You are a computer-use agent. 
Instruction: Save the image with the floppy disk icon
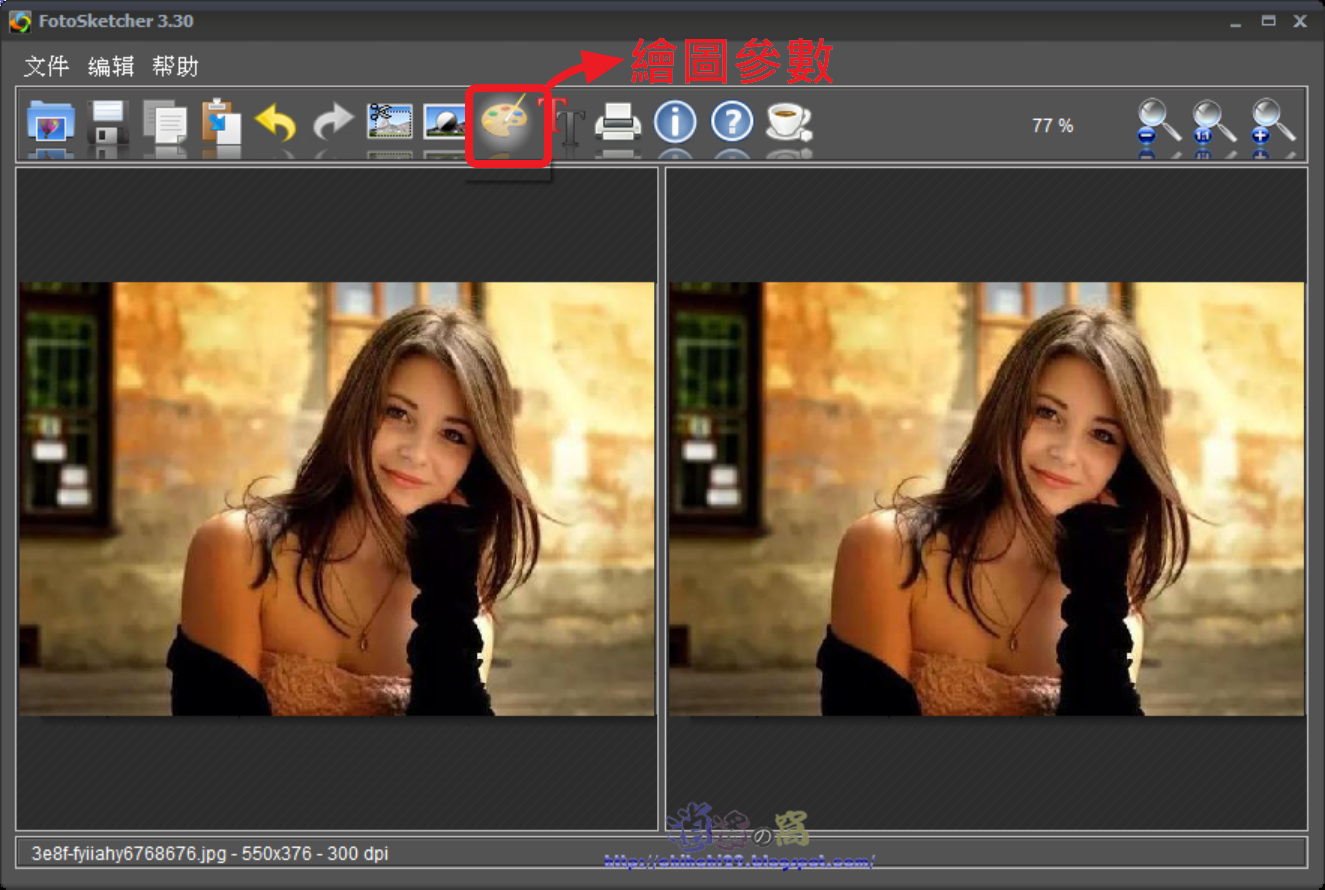point(110,122)
